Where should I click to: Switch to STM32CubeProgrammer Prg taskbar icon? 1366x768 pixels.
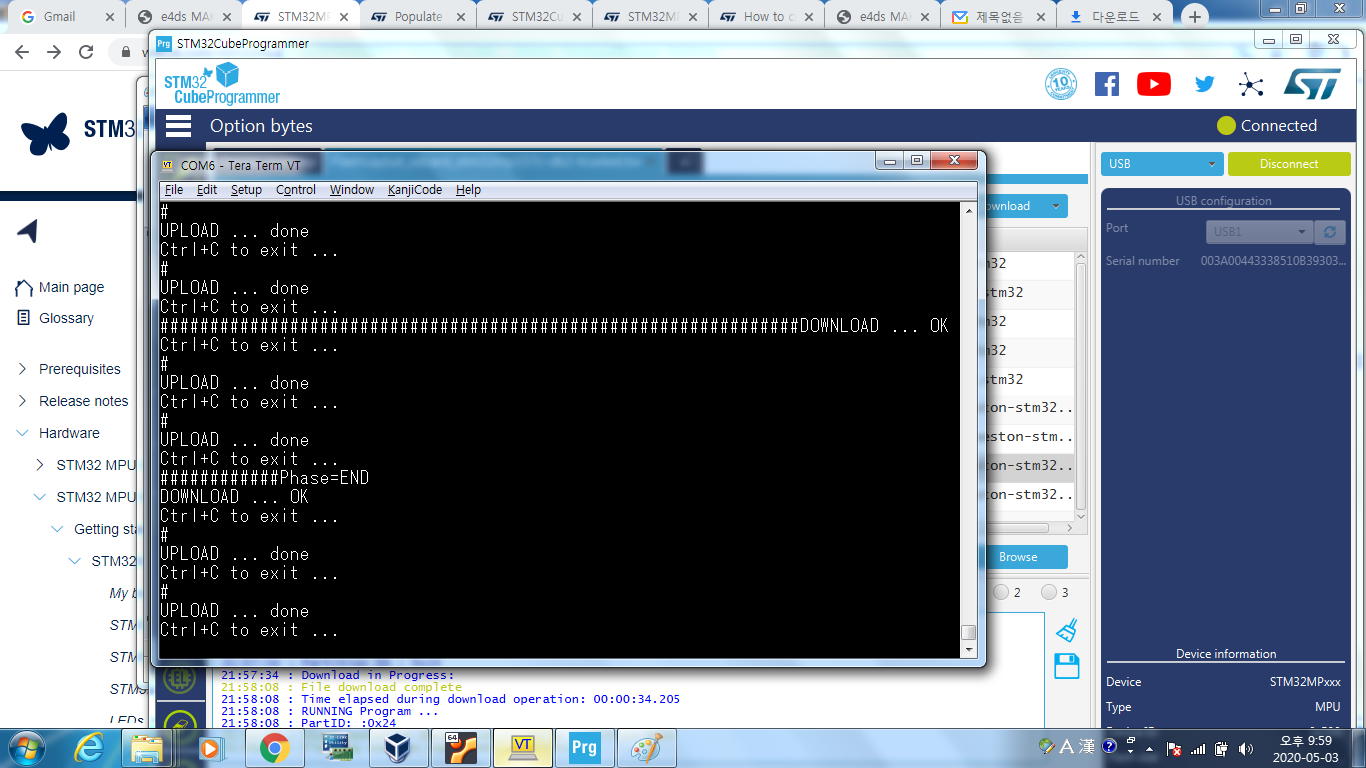tap(584, 748)
